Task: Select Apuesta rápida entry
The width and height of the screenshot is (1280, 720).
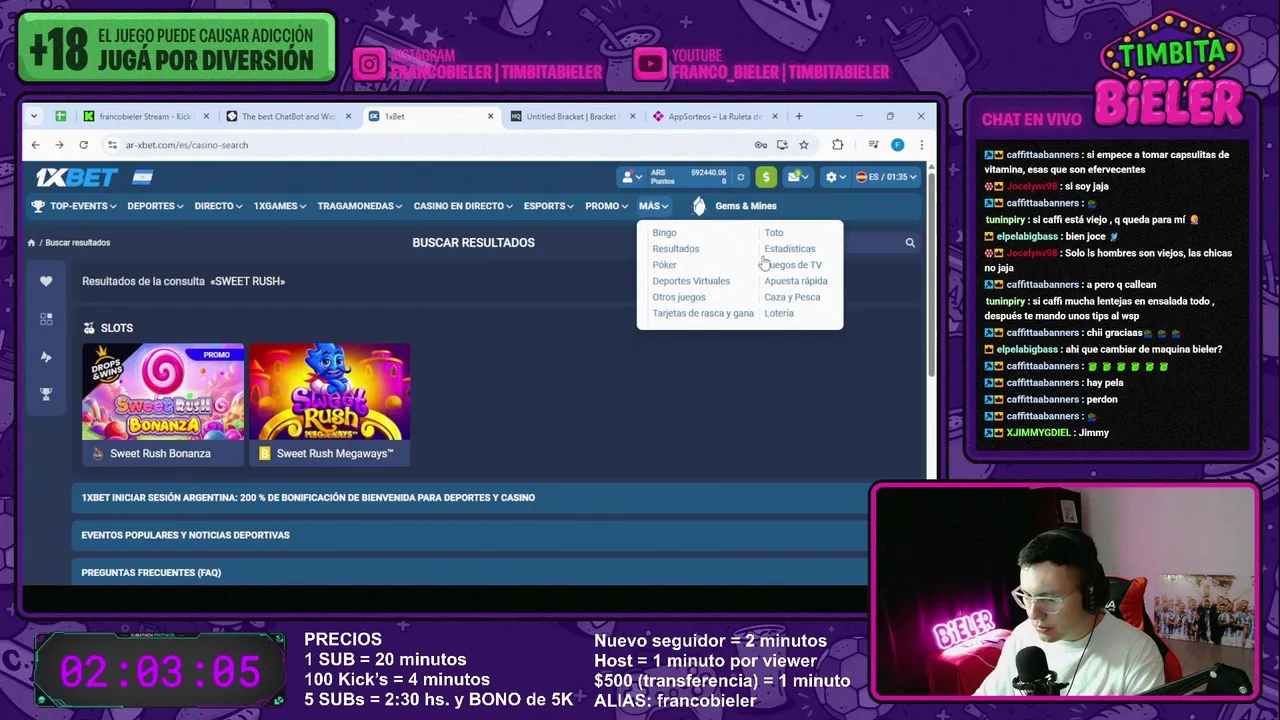Action: tap(796, 281)
